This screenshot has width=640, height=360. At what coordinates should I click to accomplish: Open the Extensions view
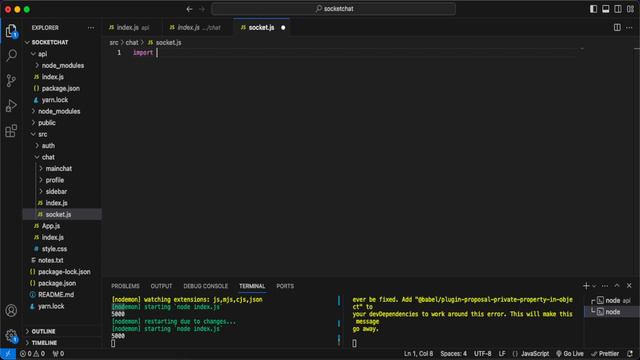(x=11, y=131)
